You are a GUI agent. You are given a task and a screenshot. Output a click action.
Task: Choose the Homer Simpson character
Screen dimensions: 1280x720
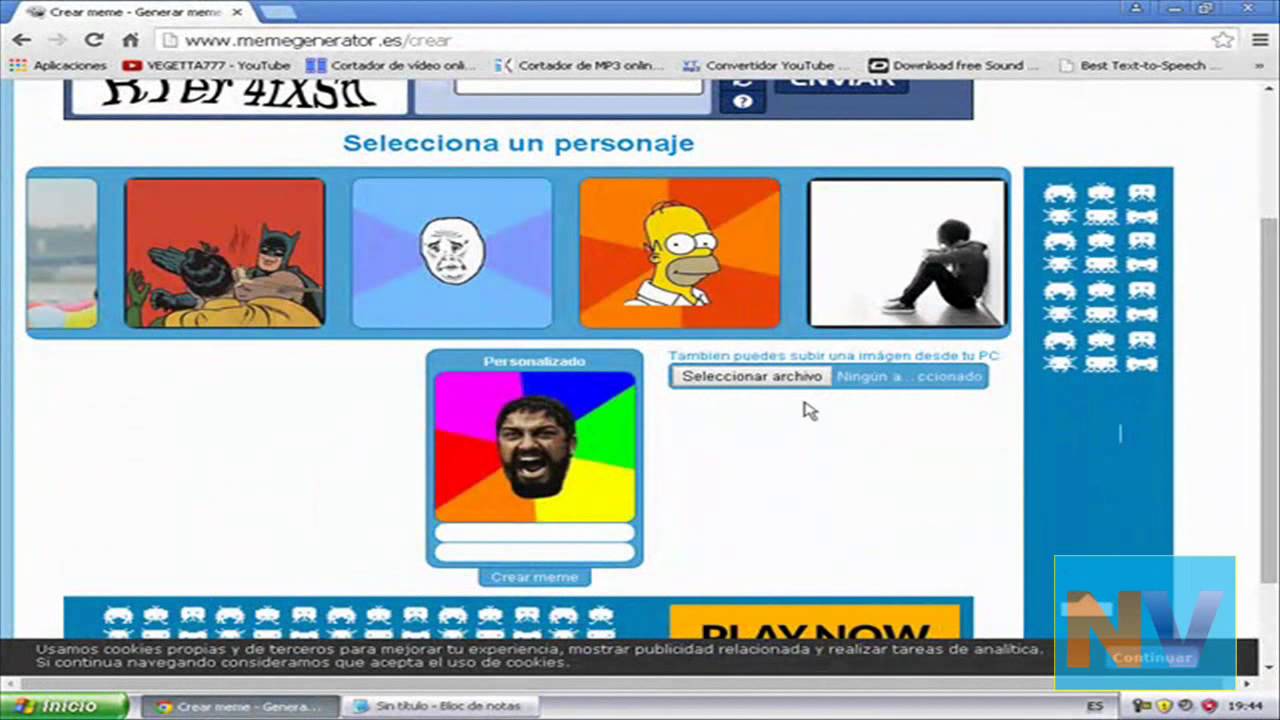(680, 253)
